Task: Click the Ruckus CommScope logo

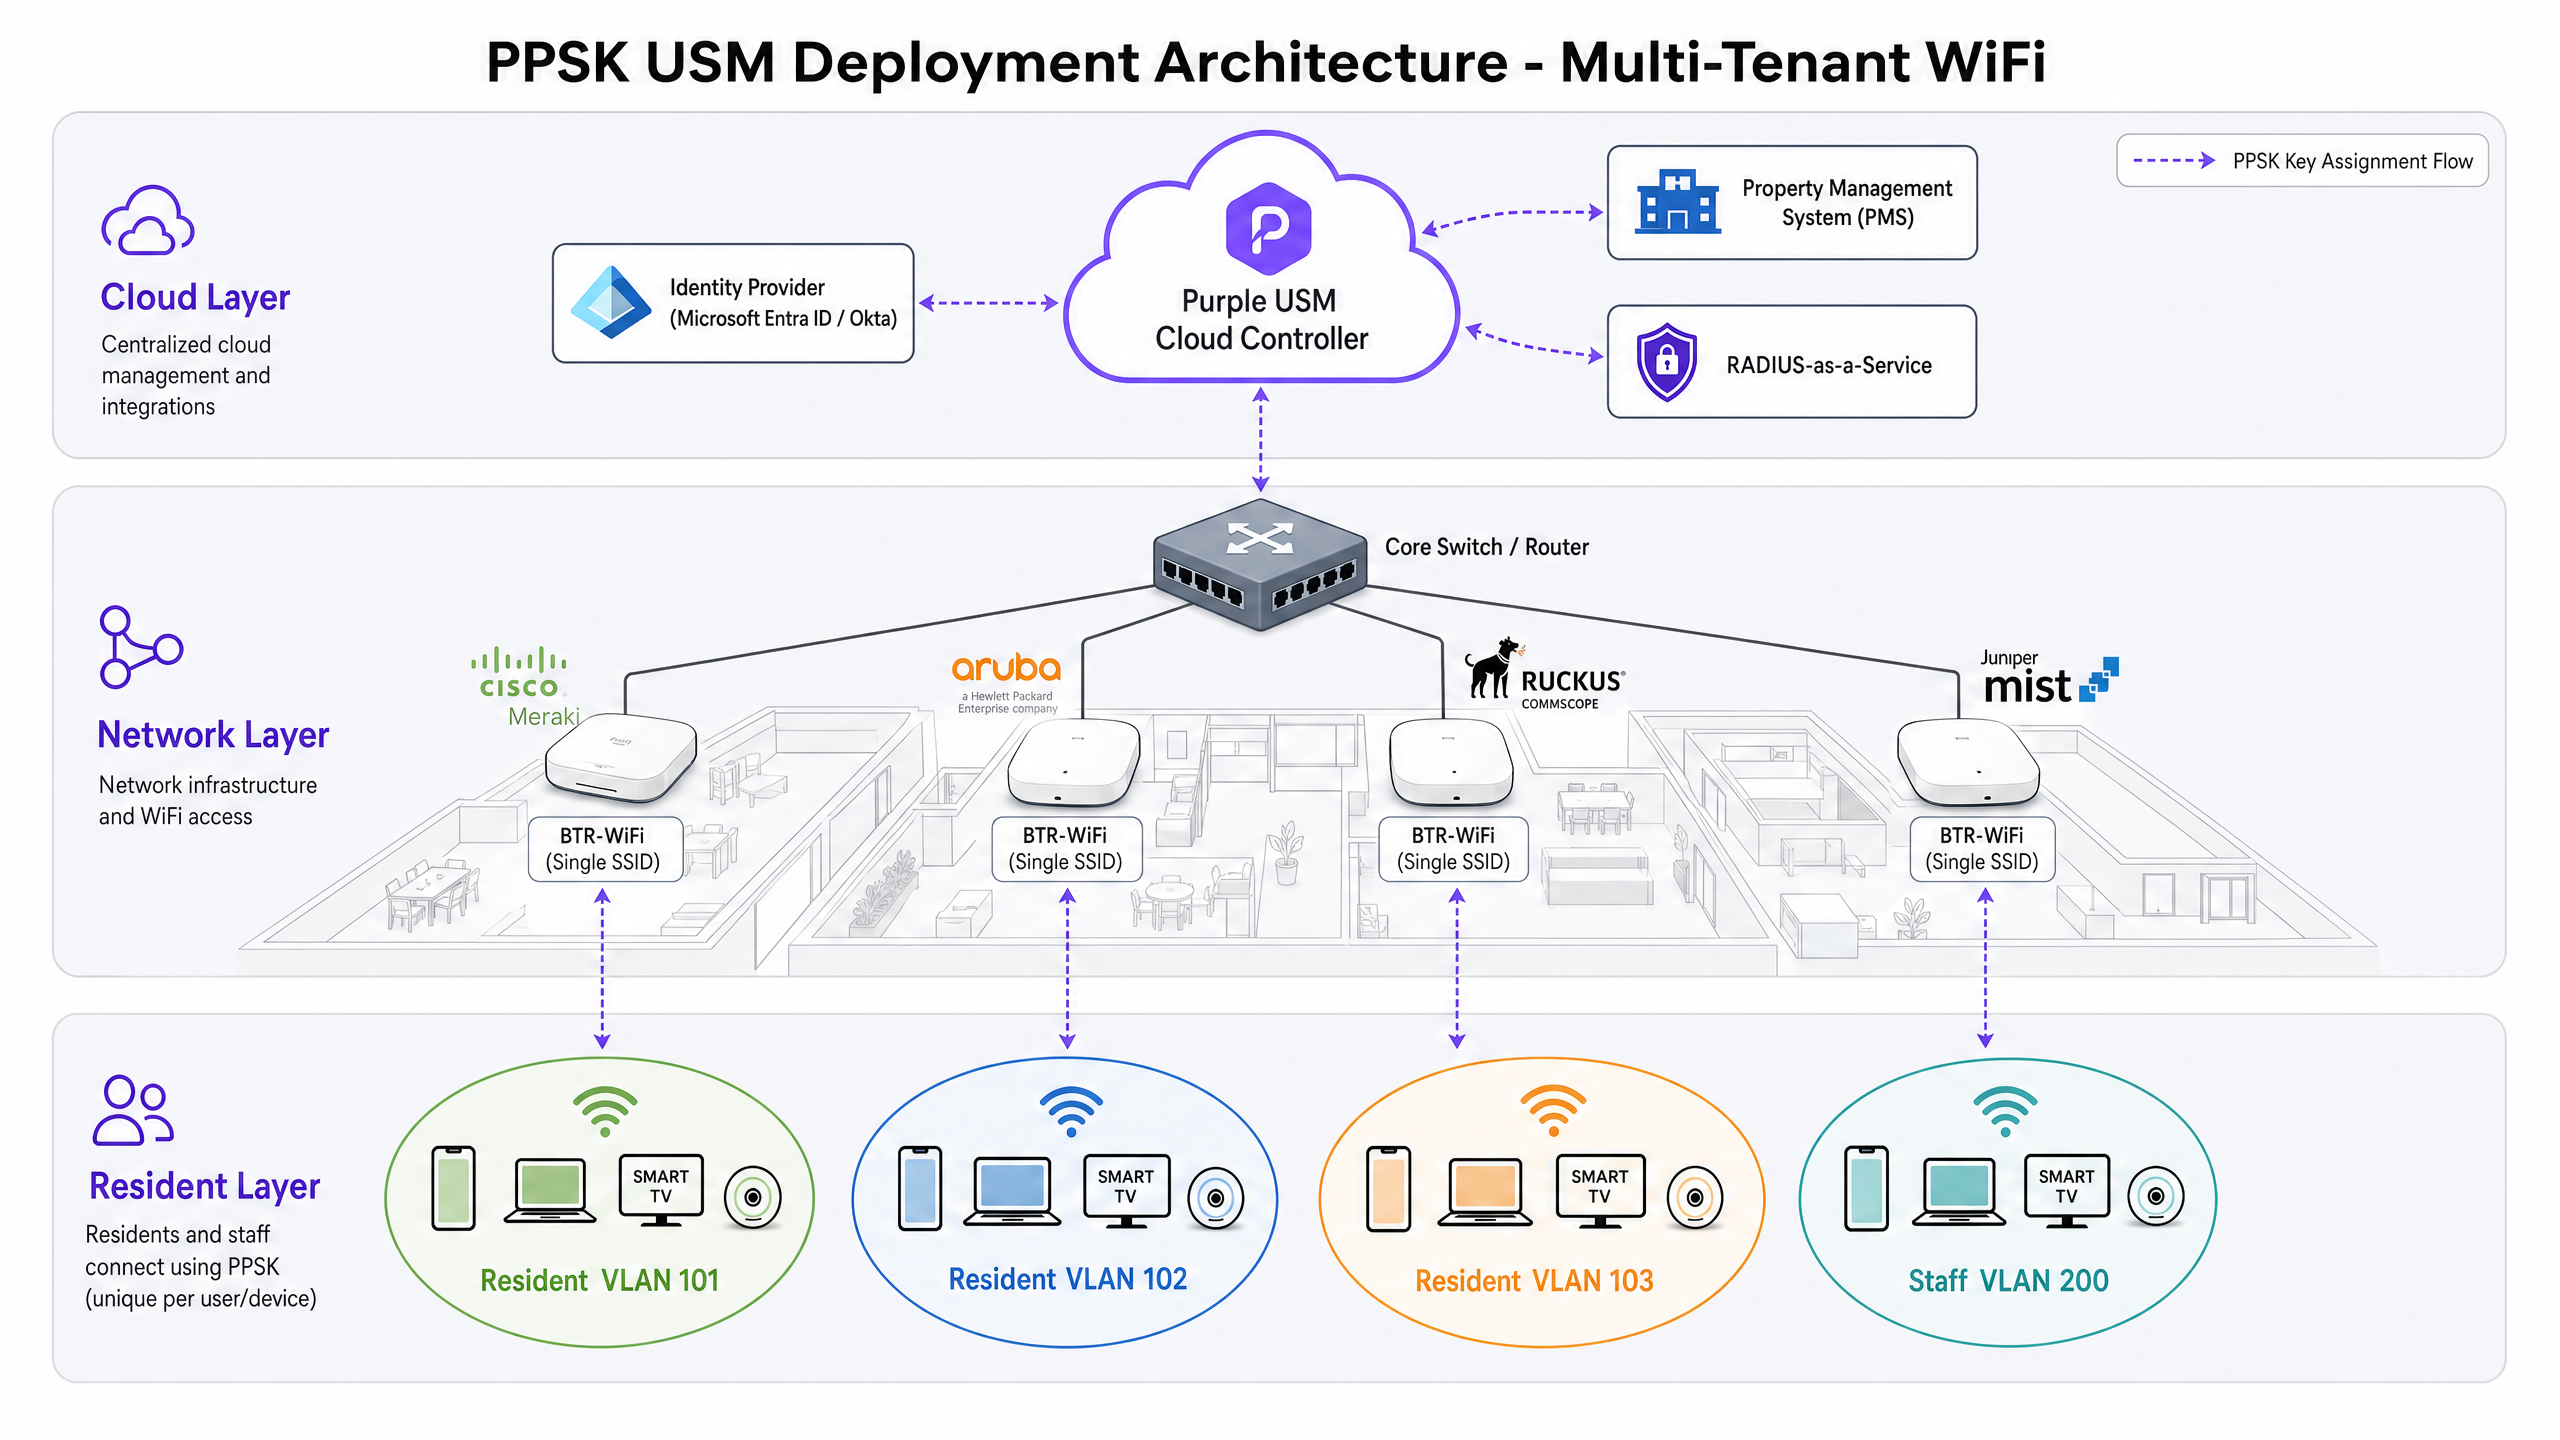Action: point(1545,674)
